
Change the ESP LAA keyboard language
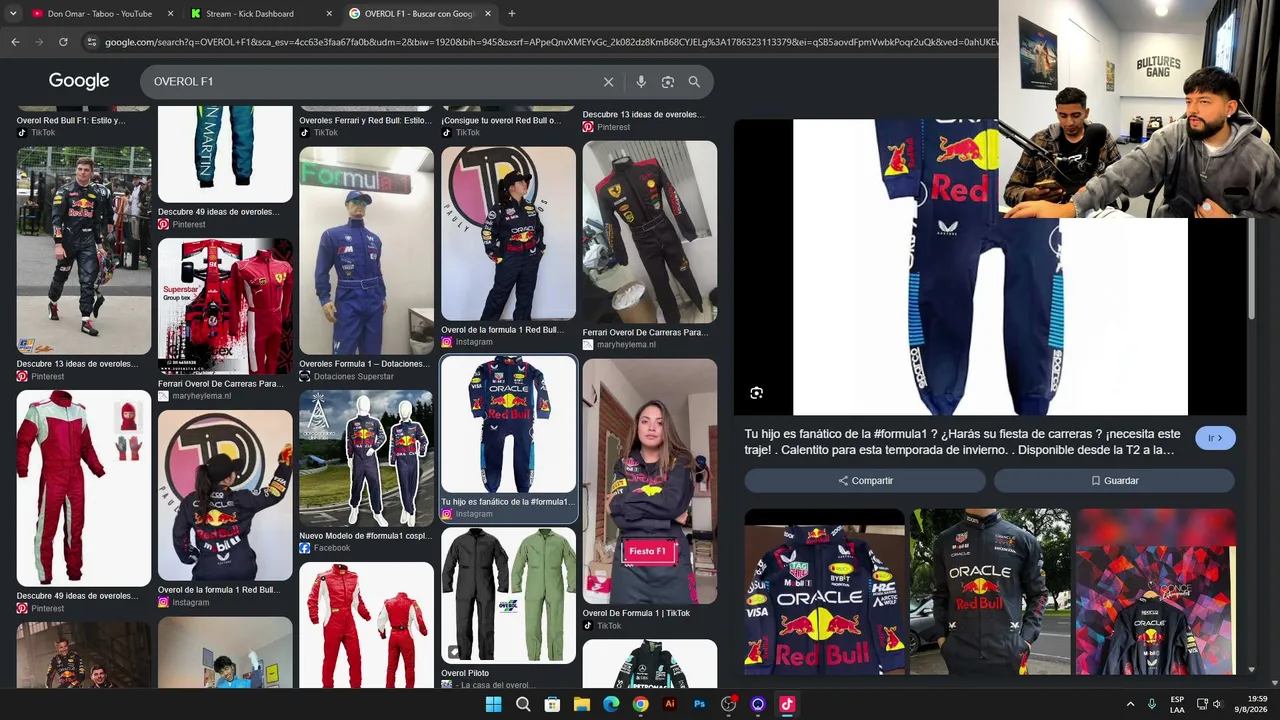point(1177,704)
